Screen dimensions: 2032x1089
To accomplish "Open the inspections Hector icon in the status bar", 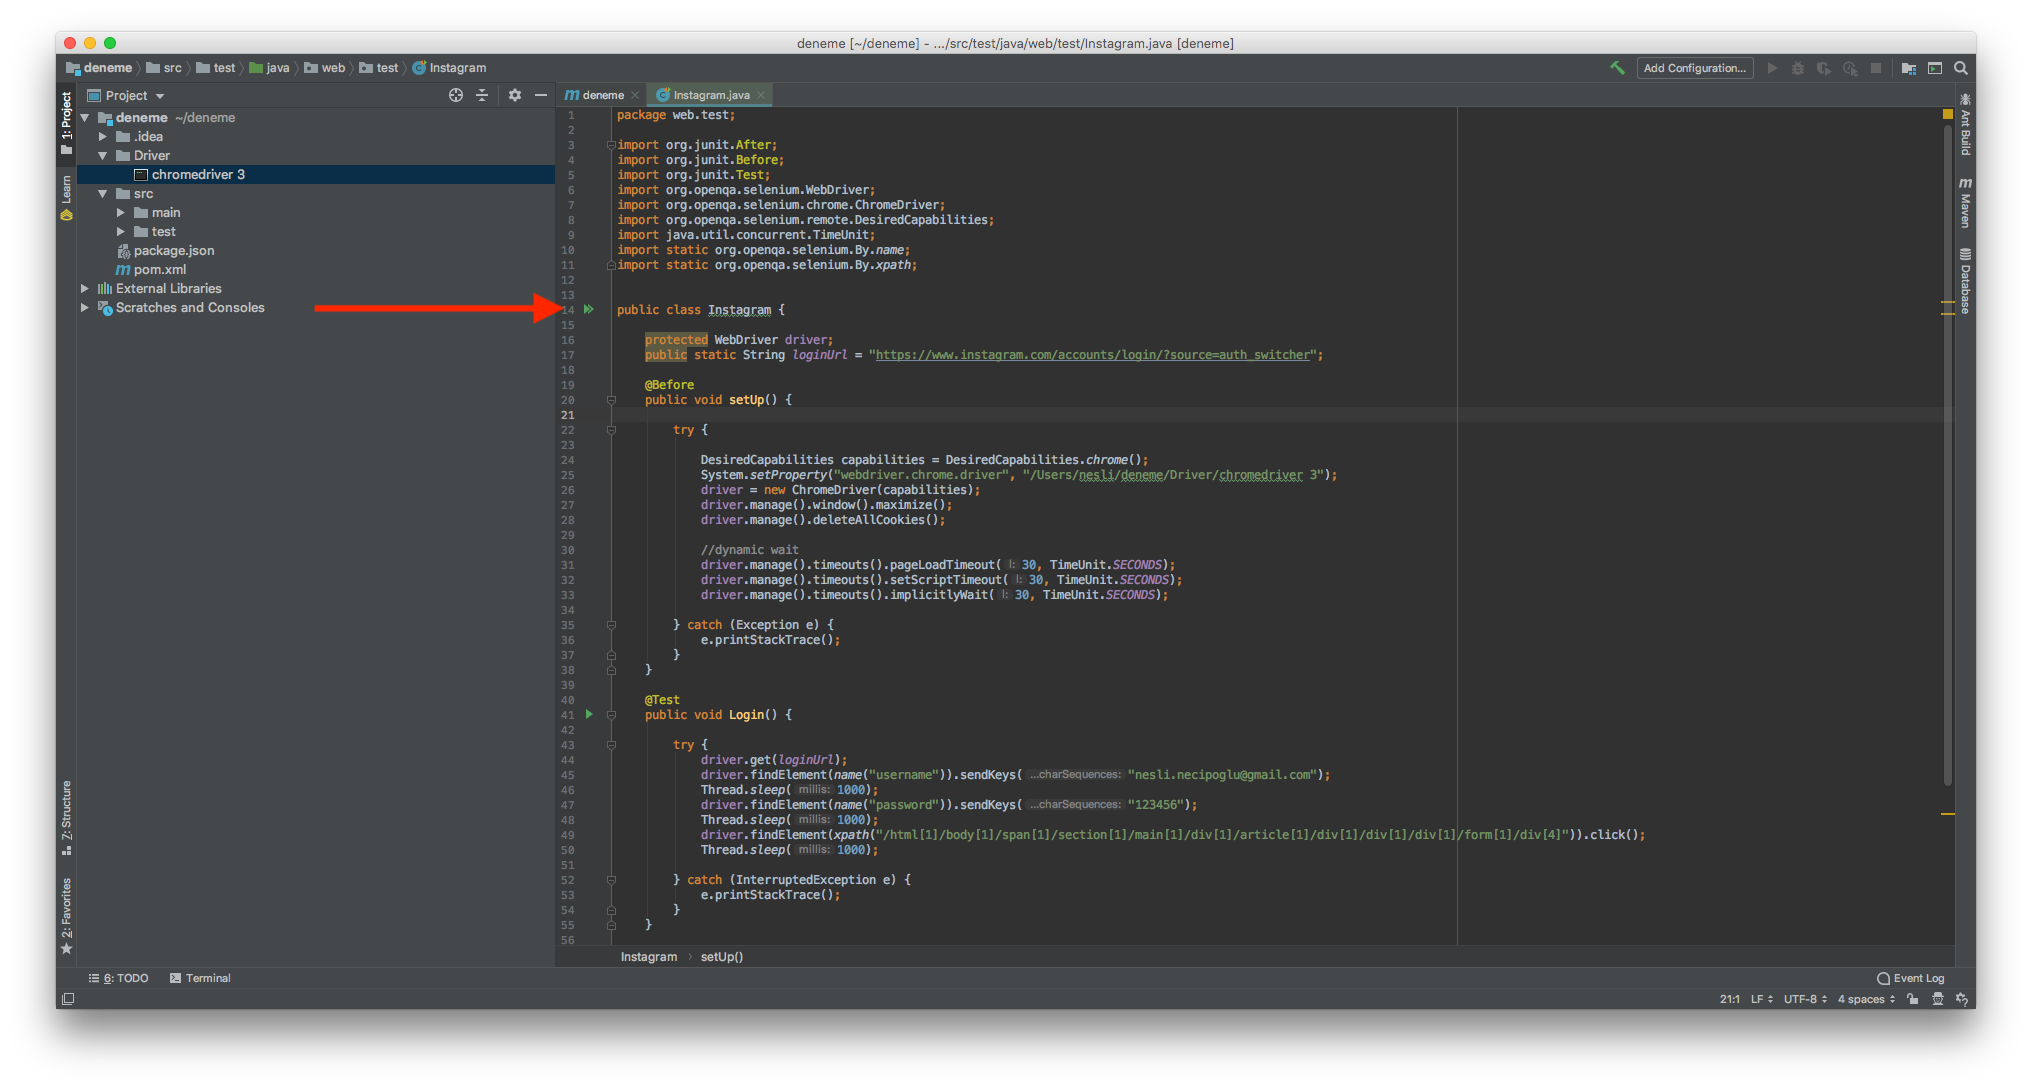I will click(1937, 999).
